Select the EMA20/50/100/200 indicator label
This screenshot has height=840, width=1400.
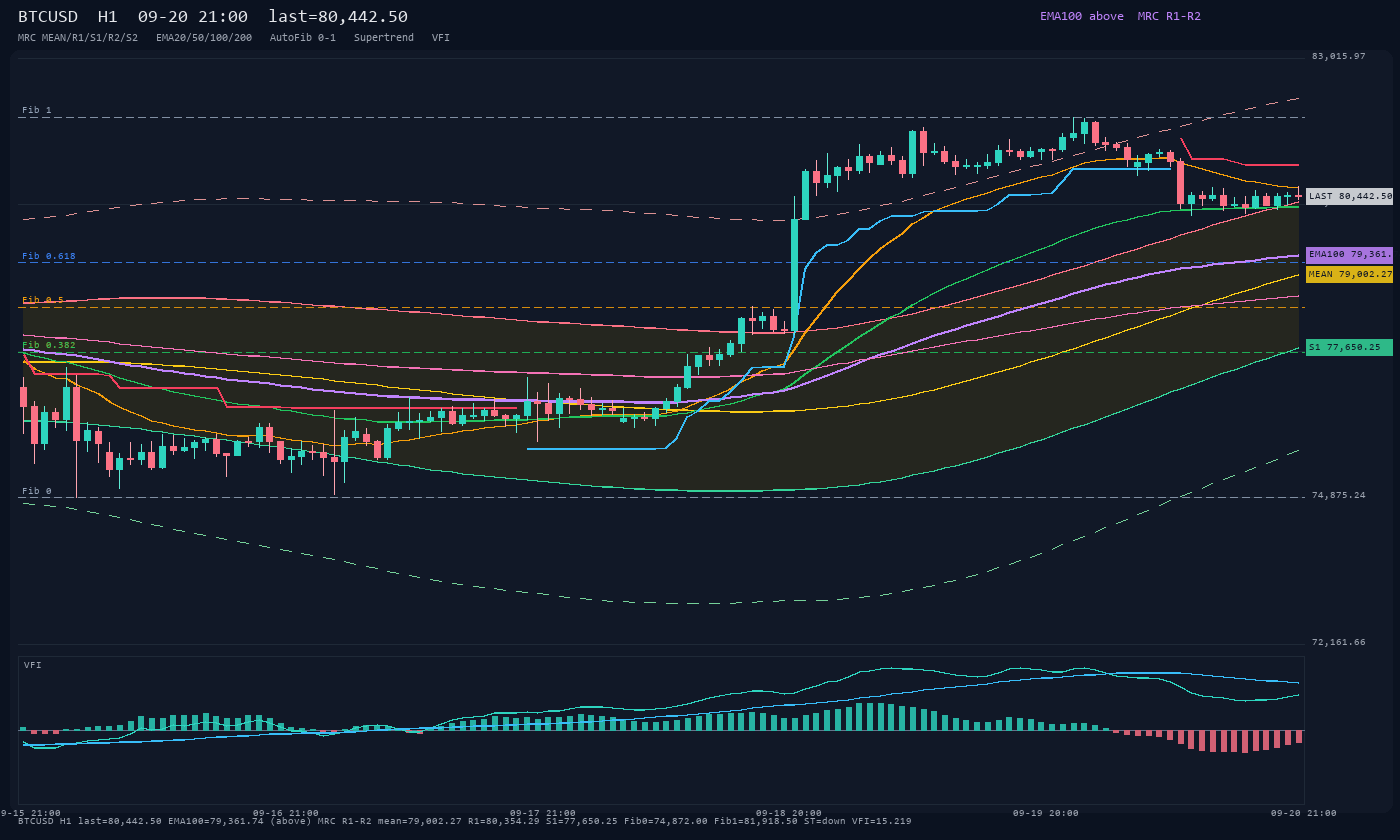204,38
